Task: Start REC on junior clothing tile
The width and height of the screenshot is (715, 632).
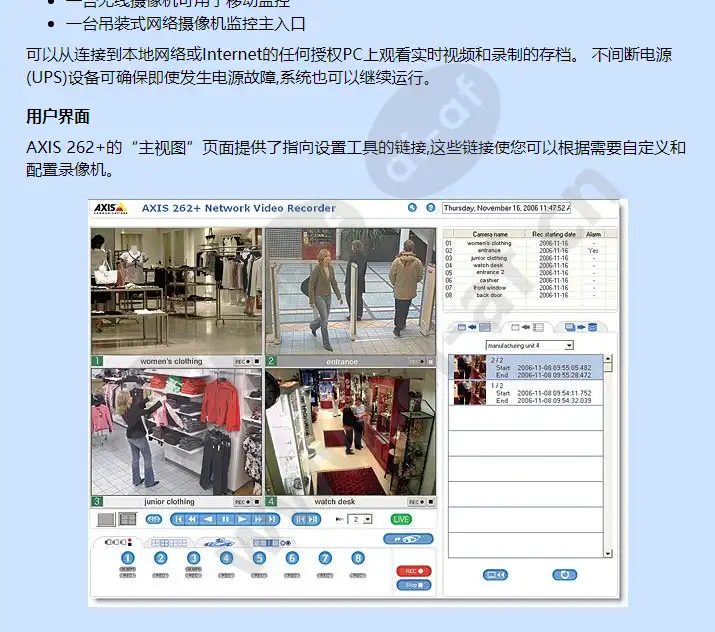Action: point(243,502)
